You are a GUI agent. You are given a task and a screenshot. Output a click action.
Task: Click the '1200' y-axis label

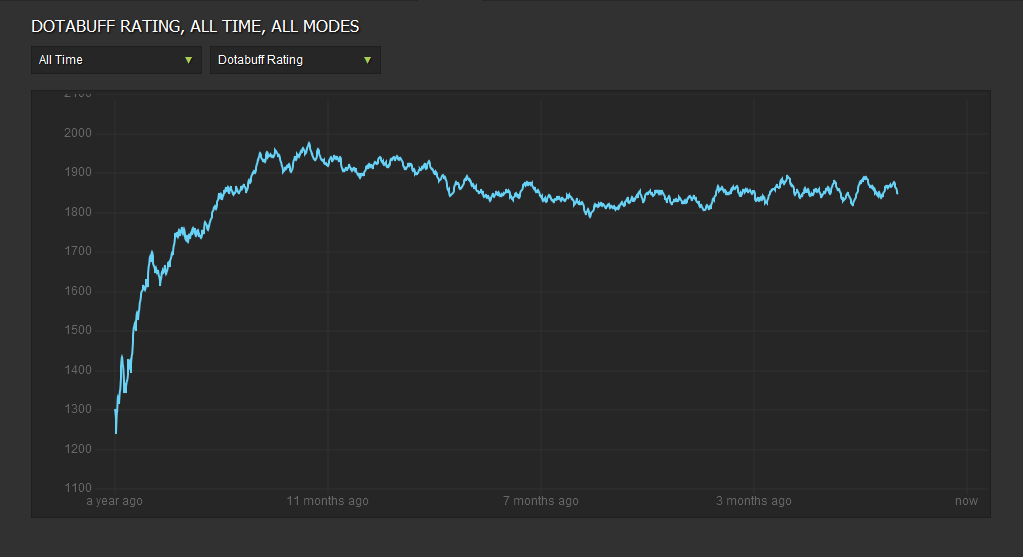(78, 449)
